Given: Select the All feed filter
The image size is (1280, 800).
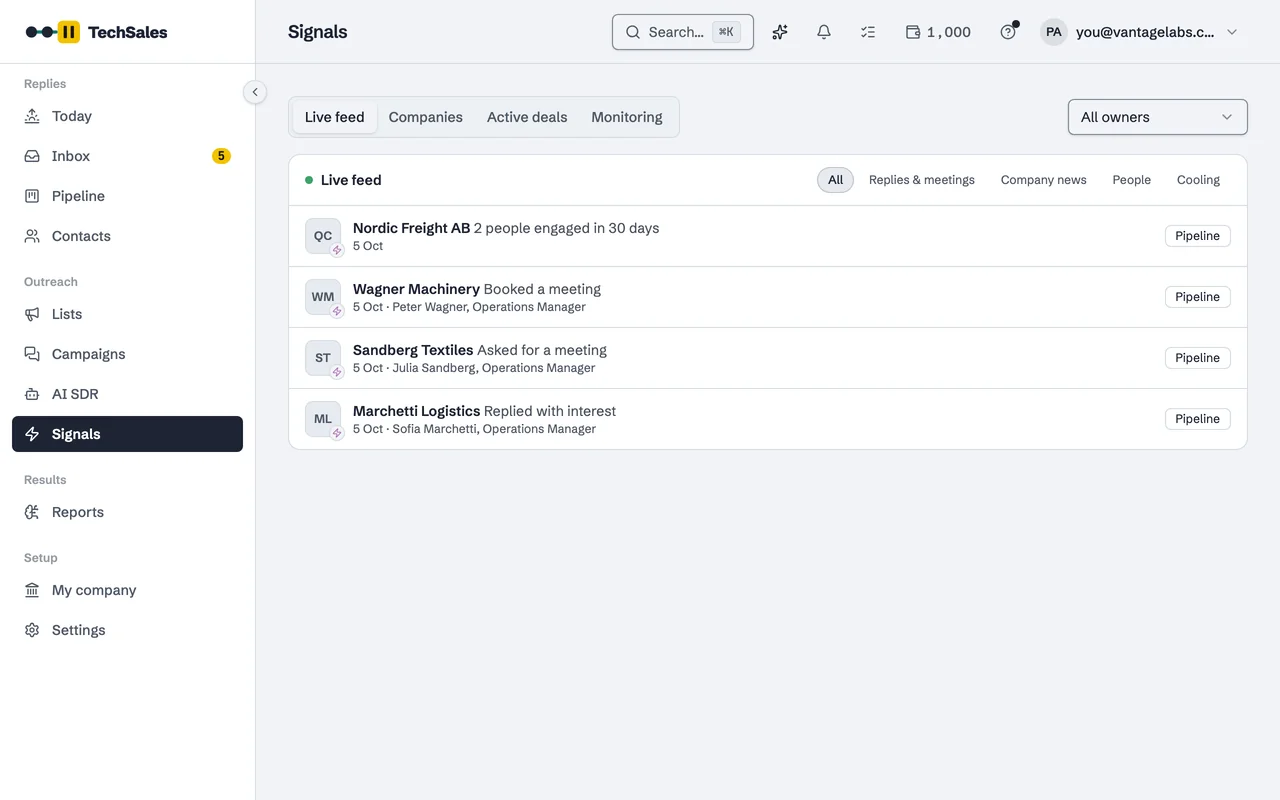Looking at the screenshot, I should pos(836,180).
